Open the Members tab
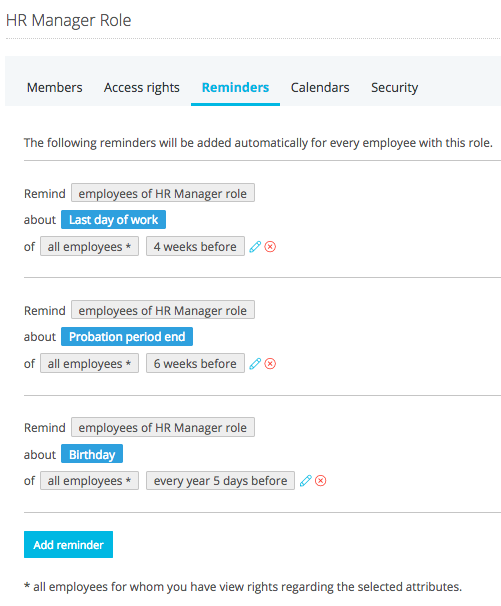The width and height of the screenshot is (501, 606). 55,87
